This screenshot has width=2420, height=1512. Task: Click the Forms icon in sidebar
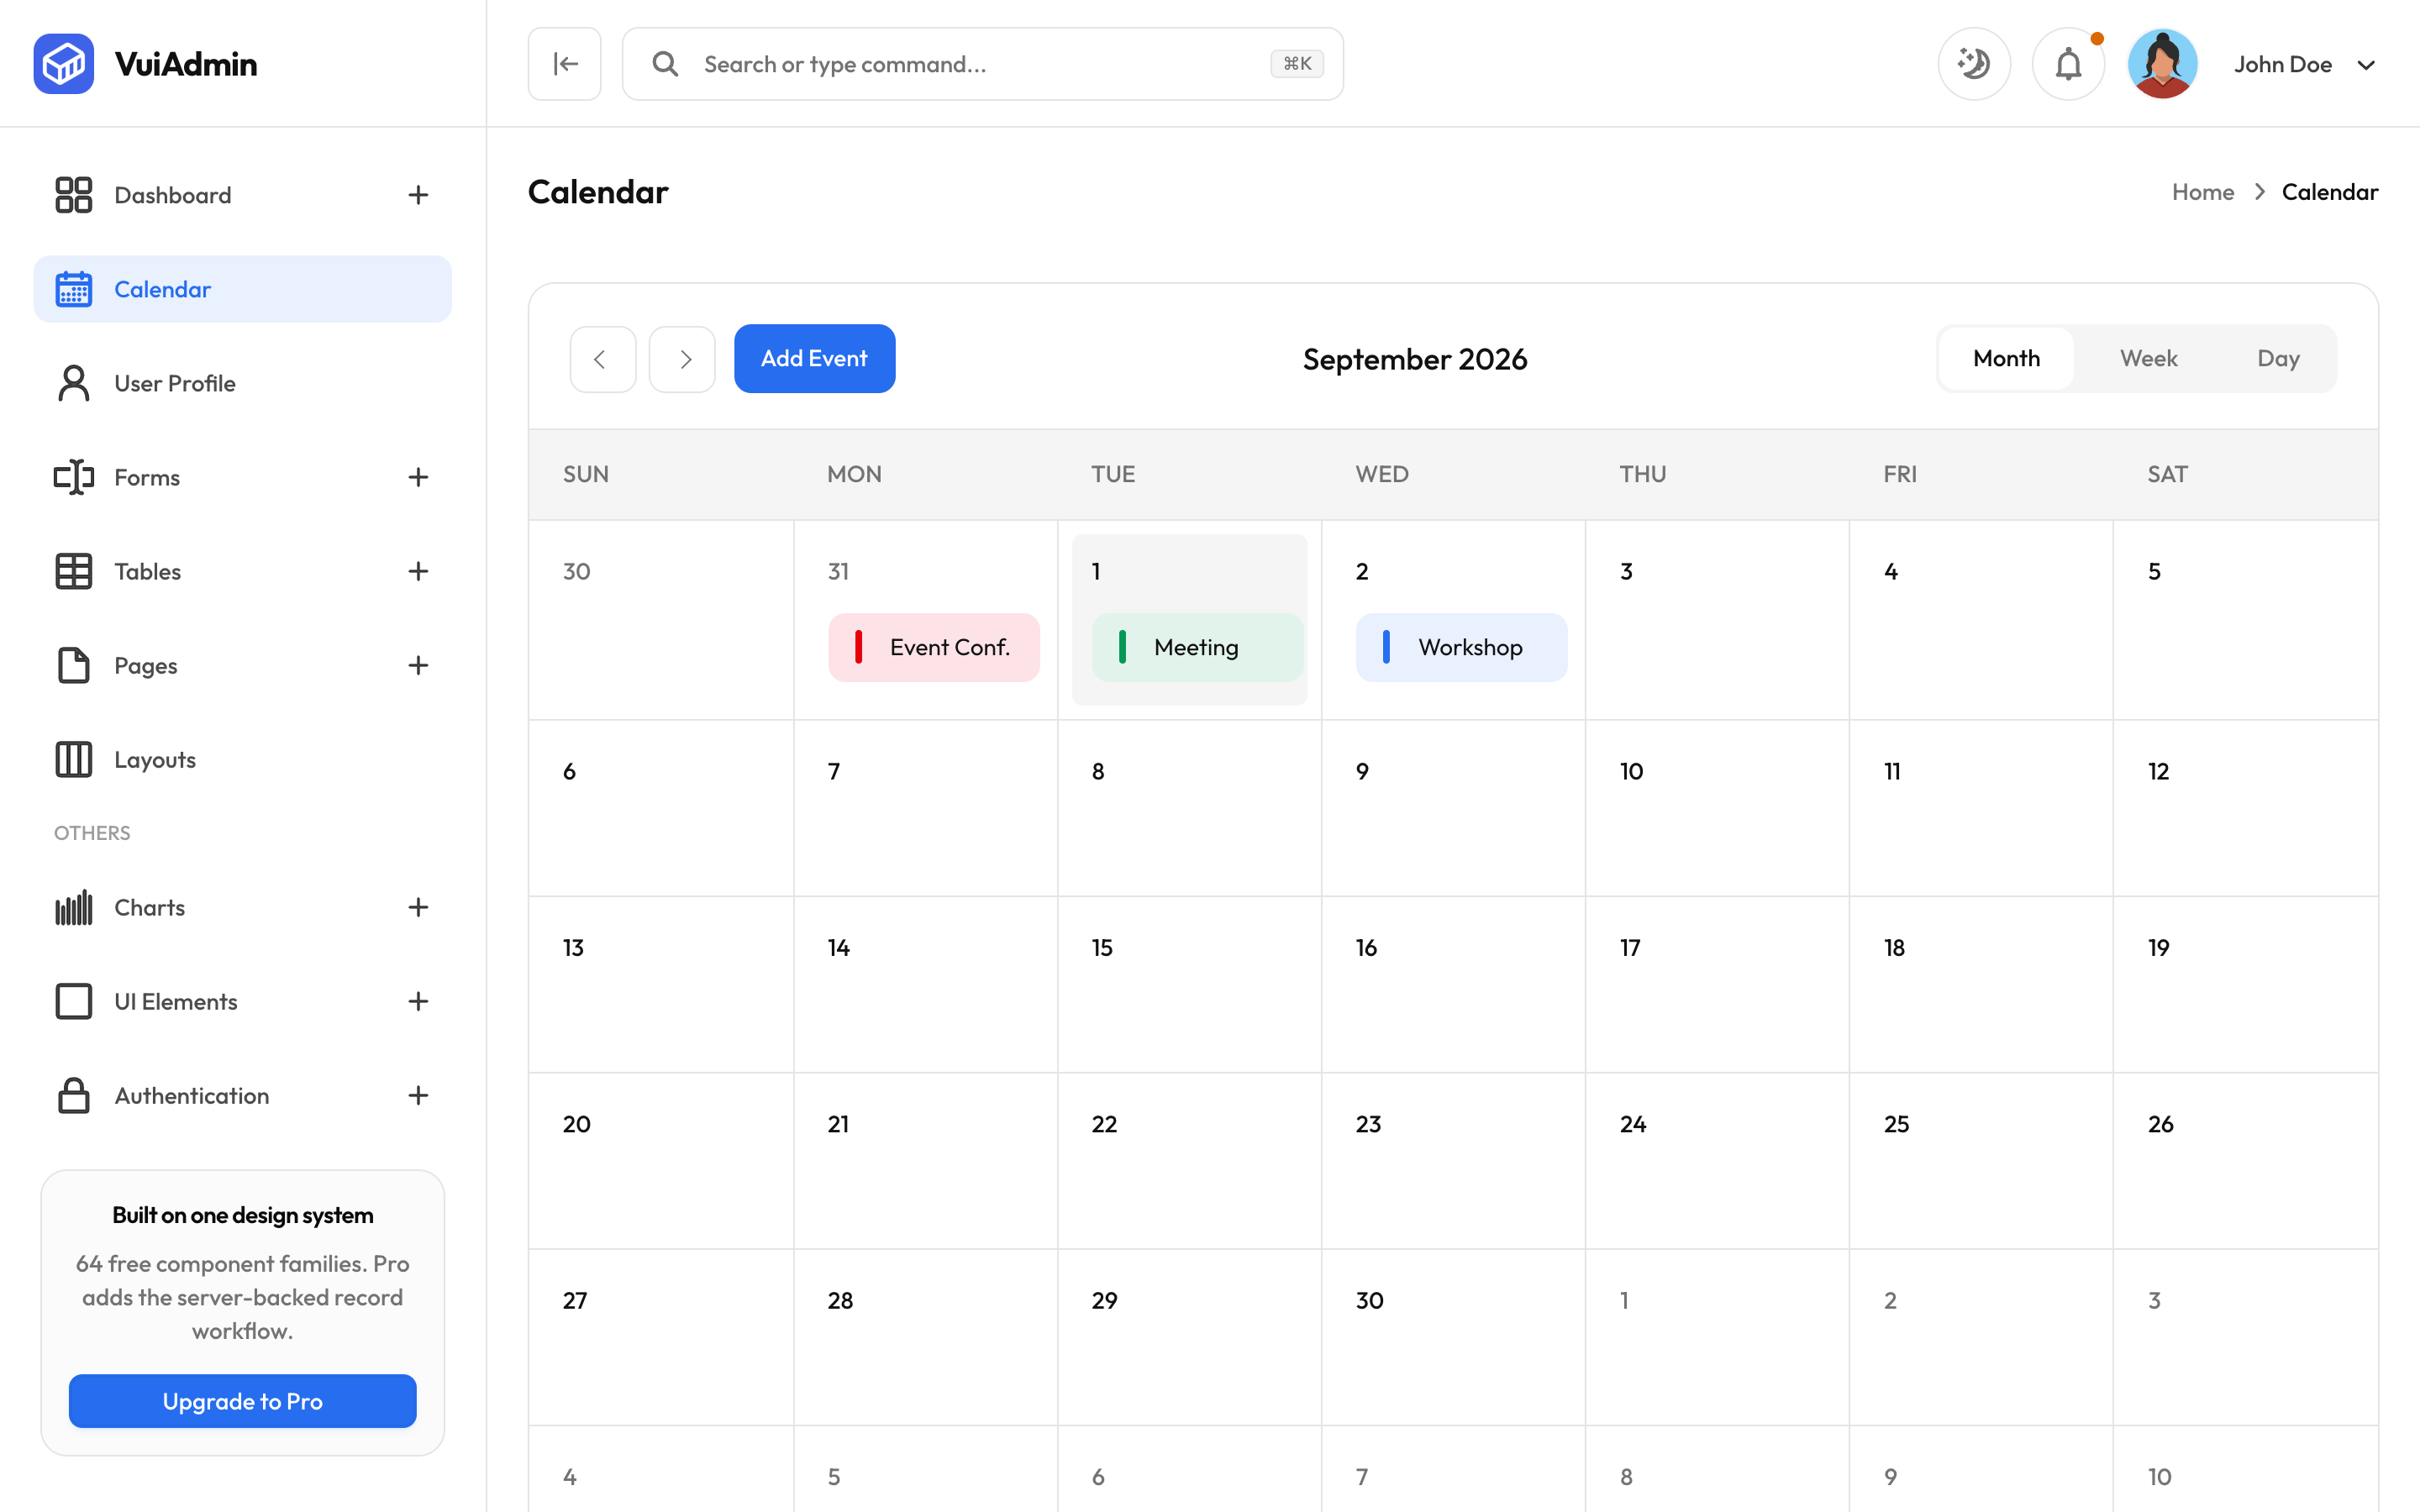(73, 477)
